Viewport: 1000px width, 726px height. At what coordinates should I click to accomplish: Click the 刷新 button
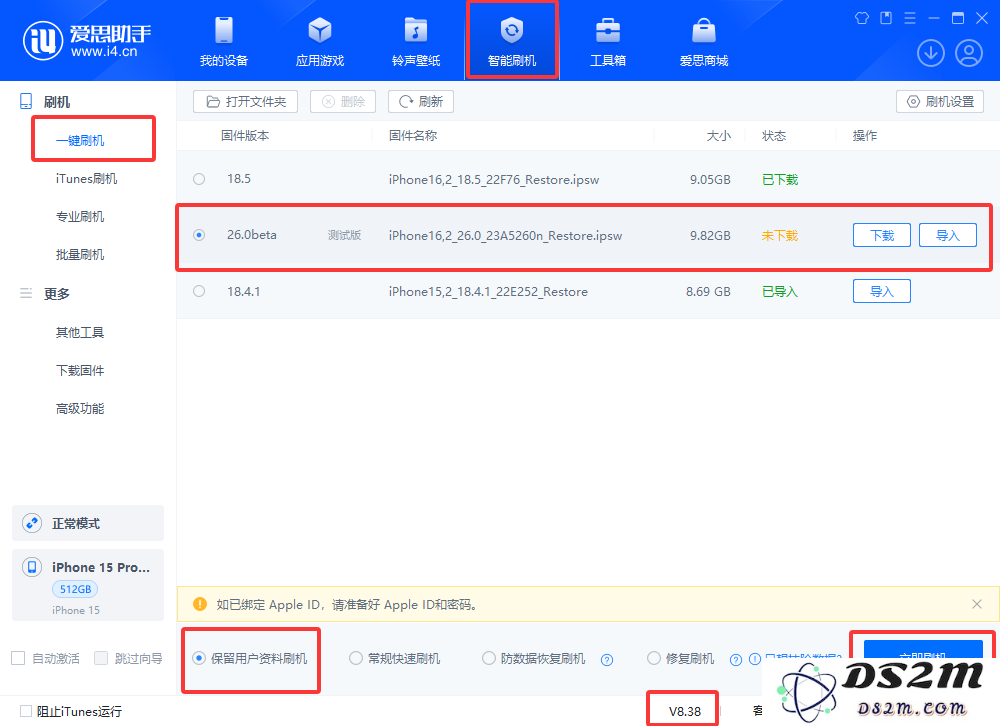421,101
